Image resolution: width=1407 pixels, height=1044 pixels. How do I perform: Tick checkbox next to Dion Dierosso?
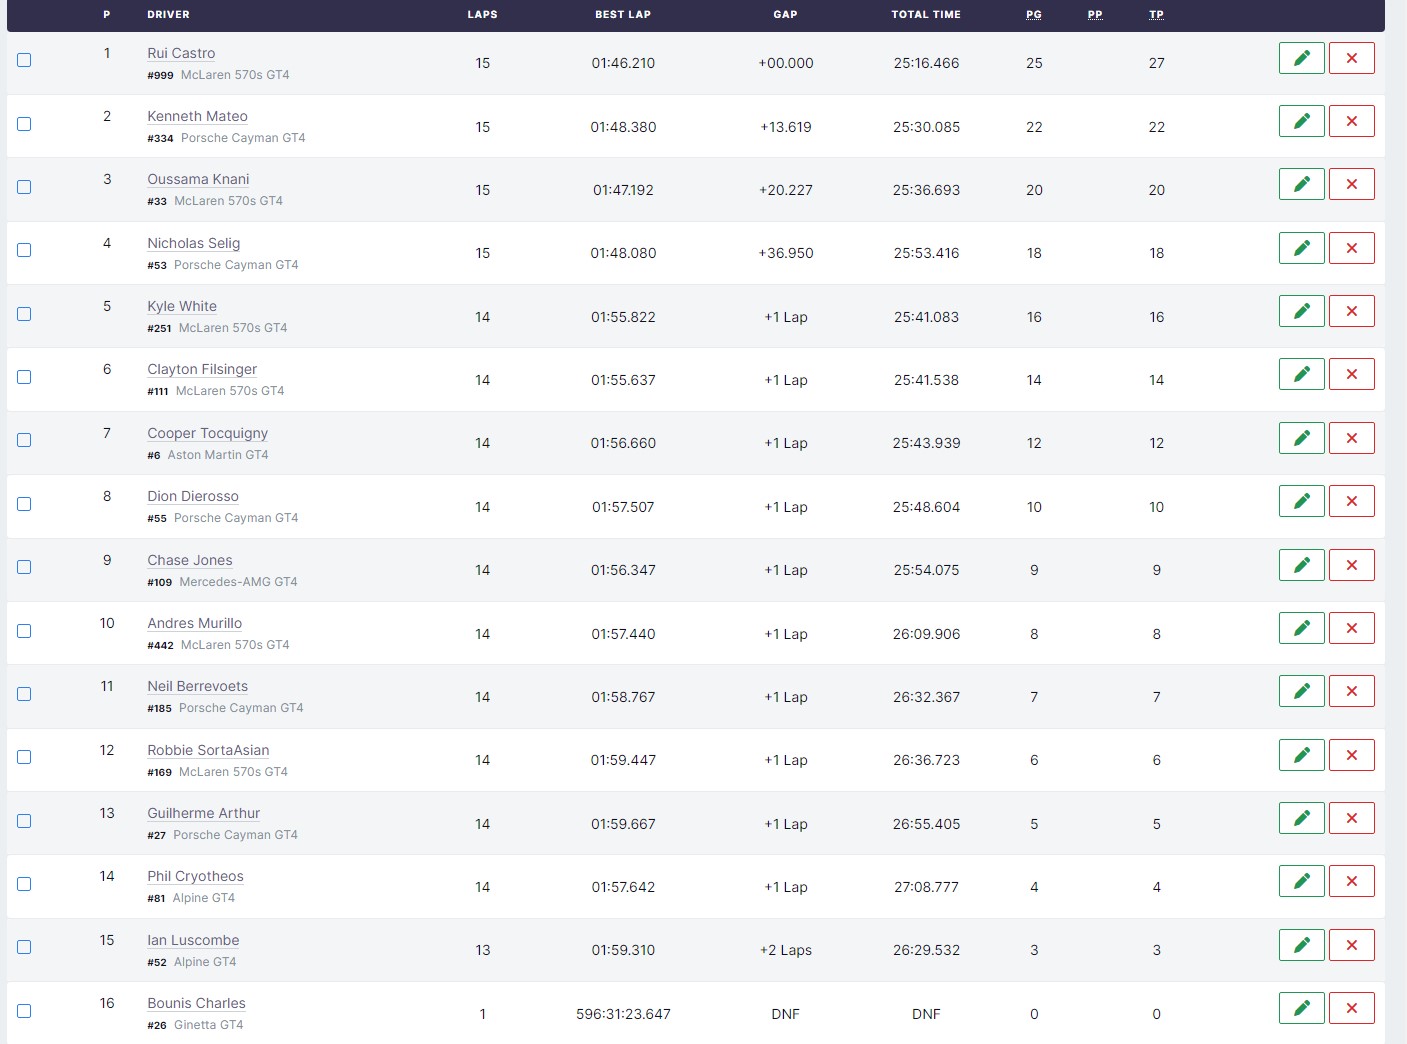click(x=24, y=504)
